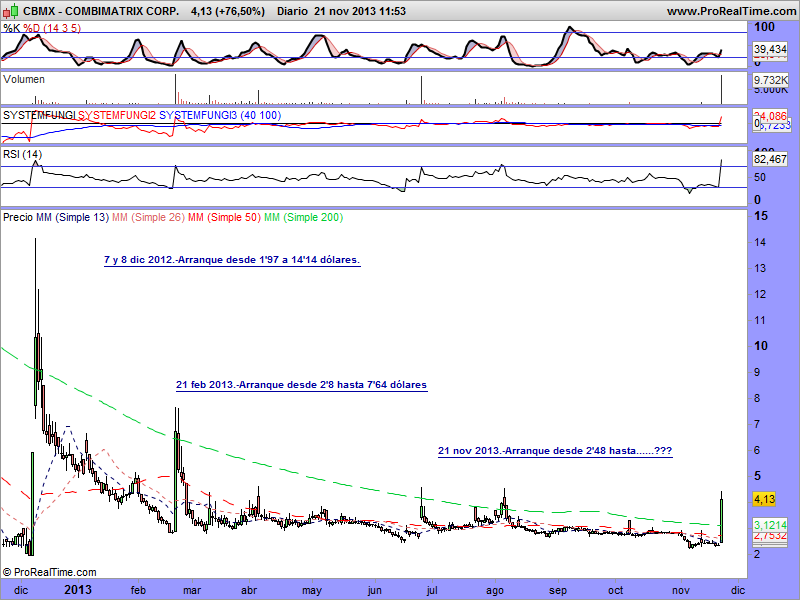Click the abr month on time axis

click(x=249, y=590)
